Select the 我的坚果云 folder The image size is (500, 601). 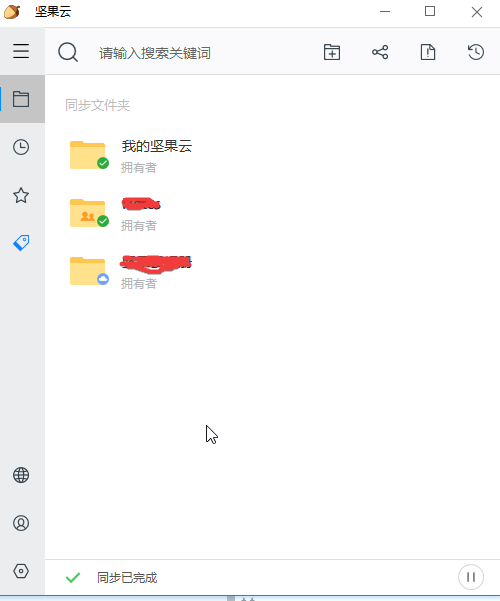coord(131,155)
